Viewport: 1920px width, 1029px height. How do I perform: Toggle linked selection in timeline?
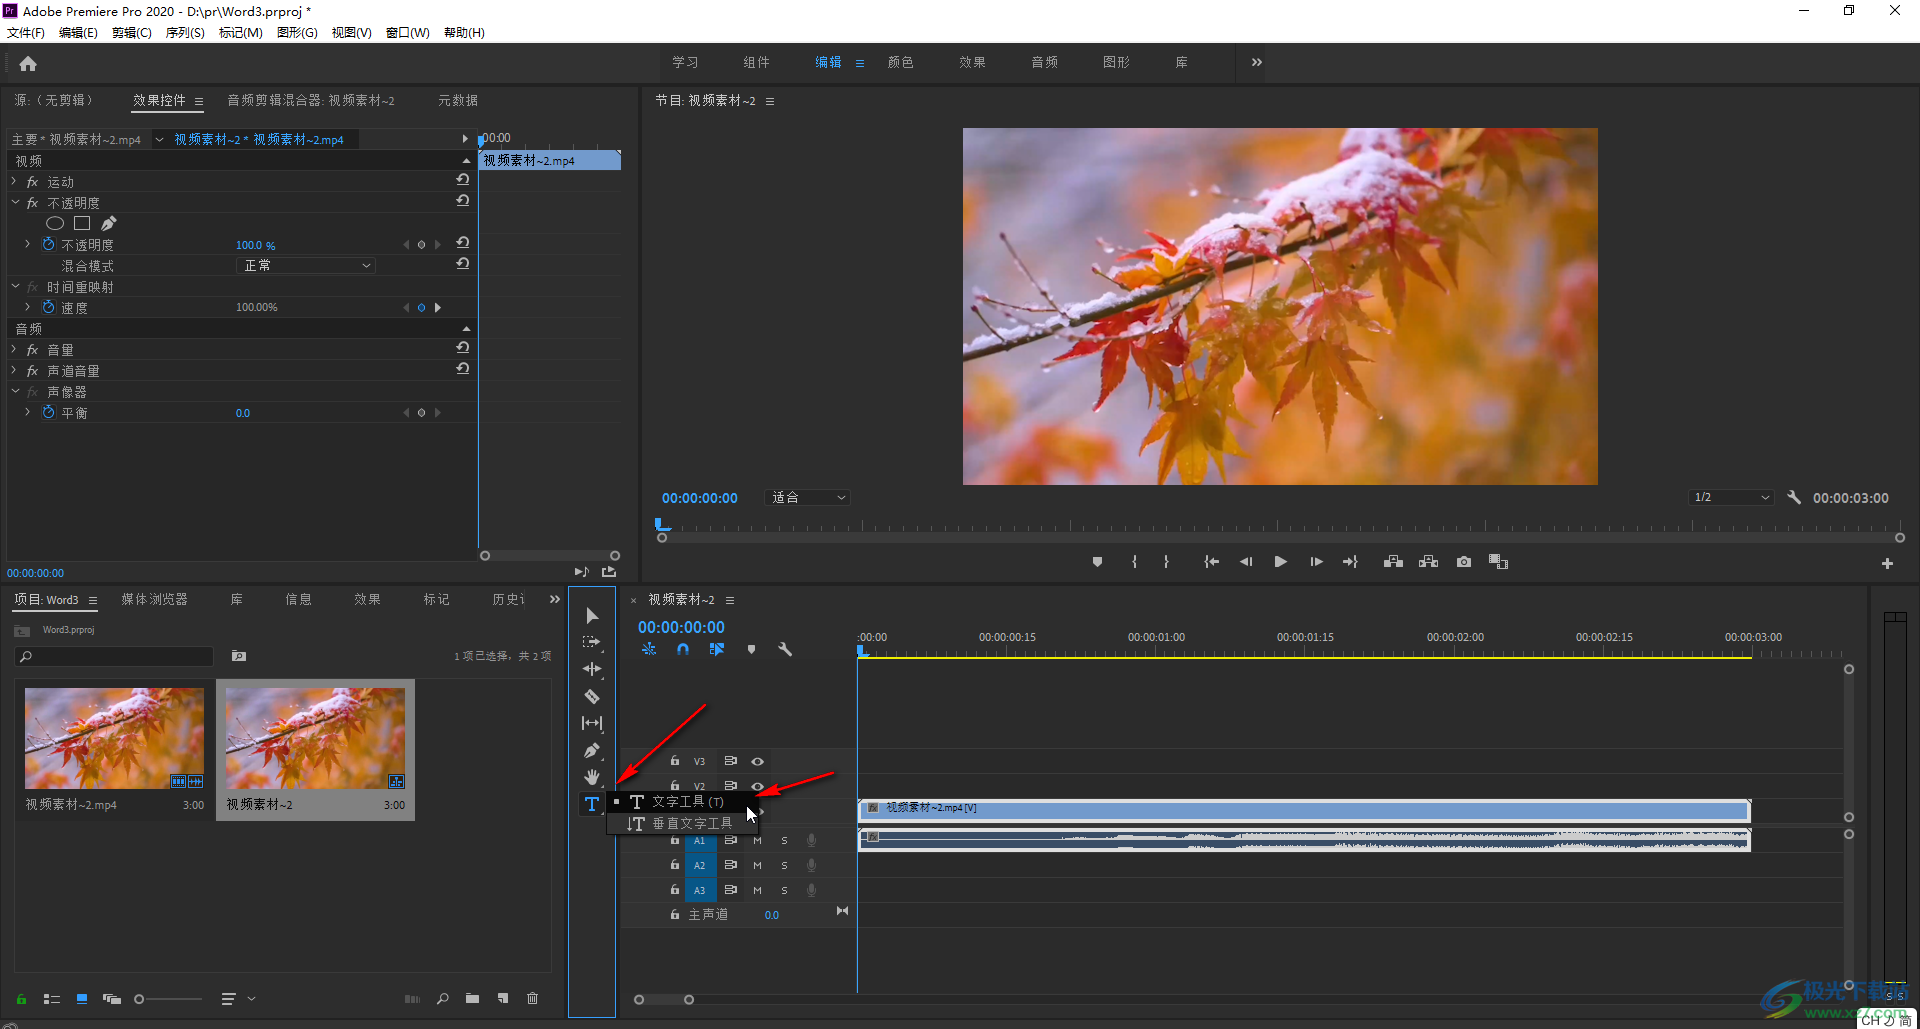coord(716,649)
